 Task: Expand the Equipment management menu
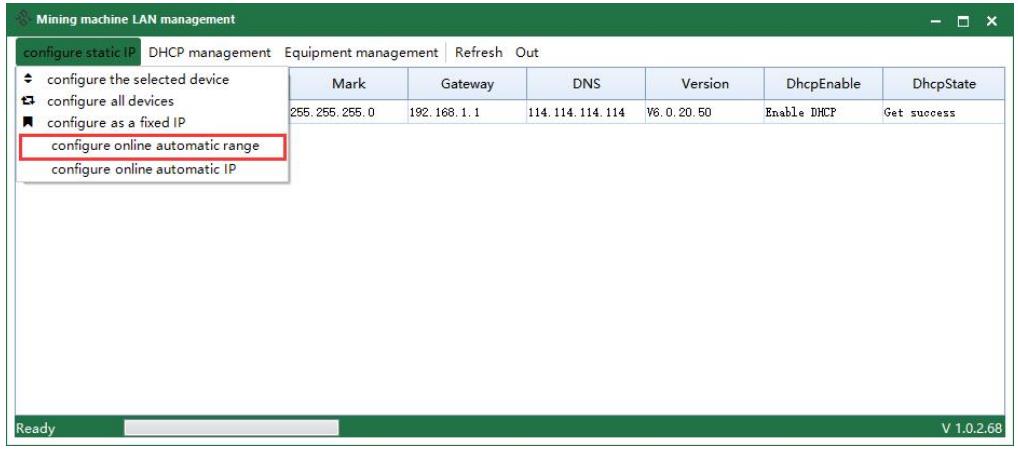[361, 52]
